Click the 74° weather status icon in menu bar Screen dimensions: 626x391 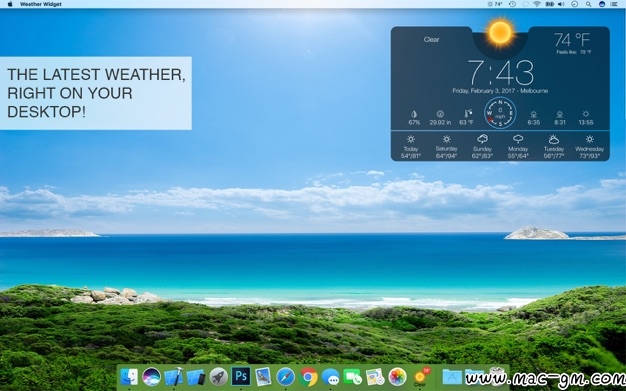coord(495,4)
